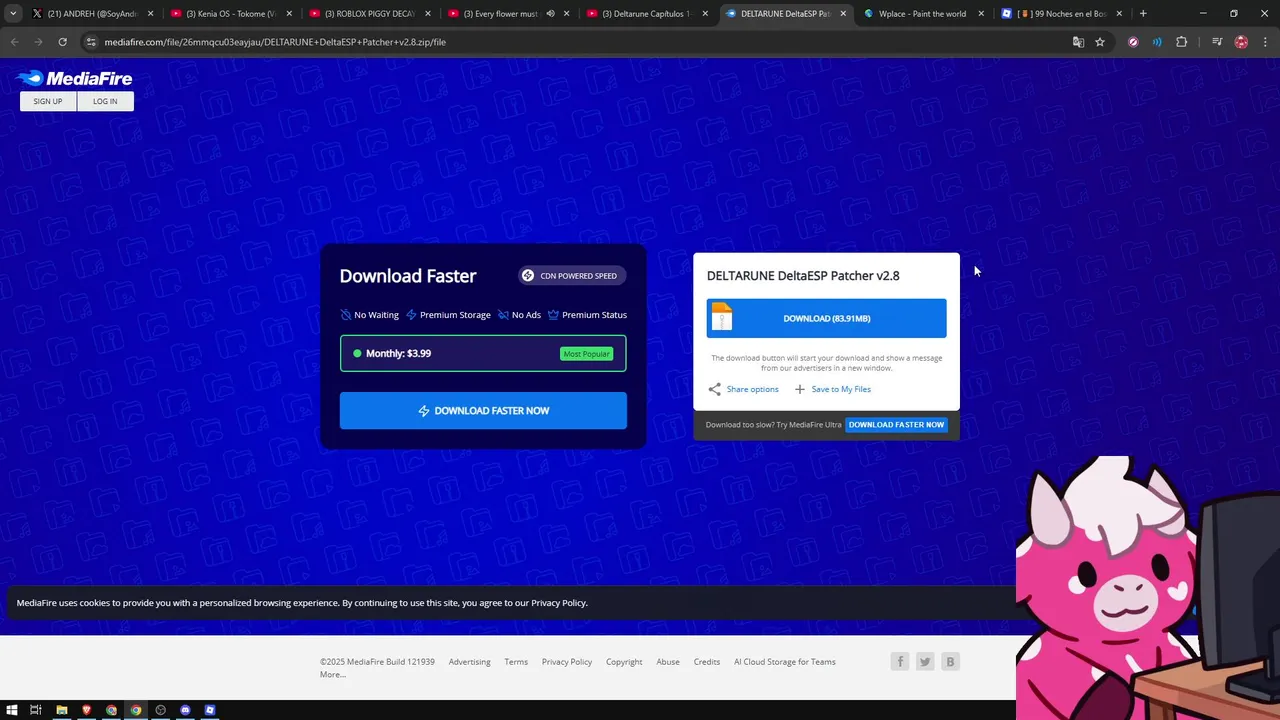Open the Credits footer link
Viewport: 1280px width, 720px height.
(707, 662)
